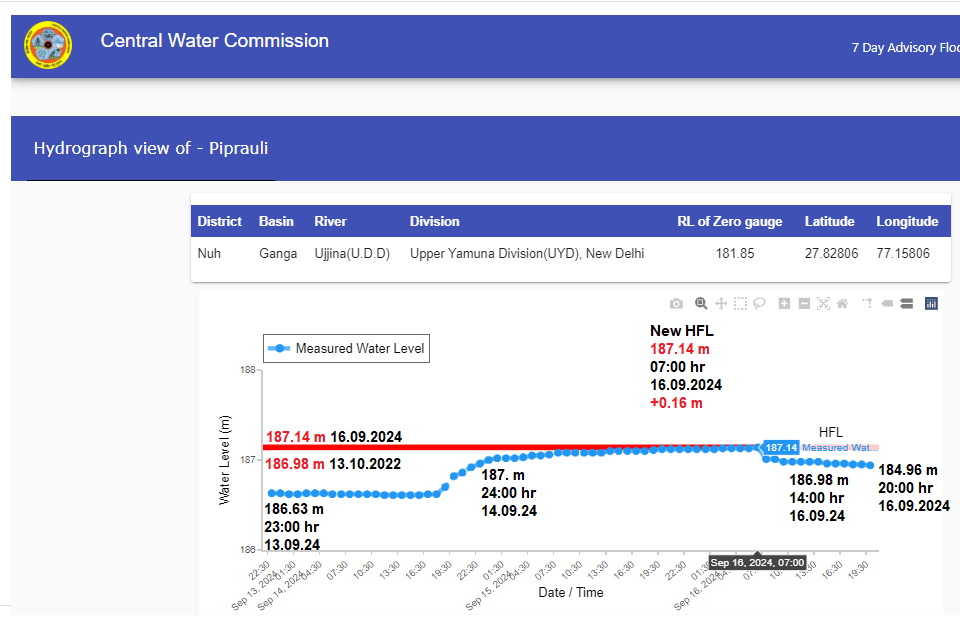Enable show closest data on hover
Screen dimensions: 960x640
coord(886,304)
